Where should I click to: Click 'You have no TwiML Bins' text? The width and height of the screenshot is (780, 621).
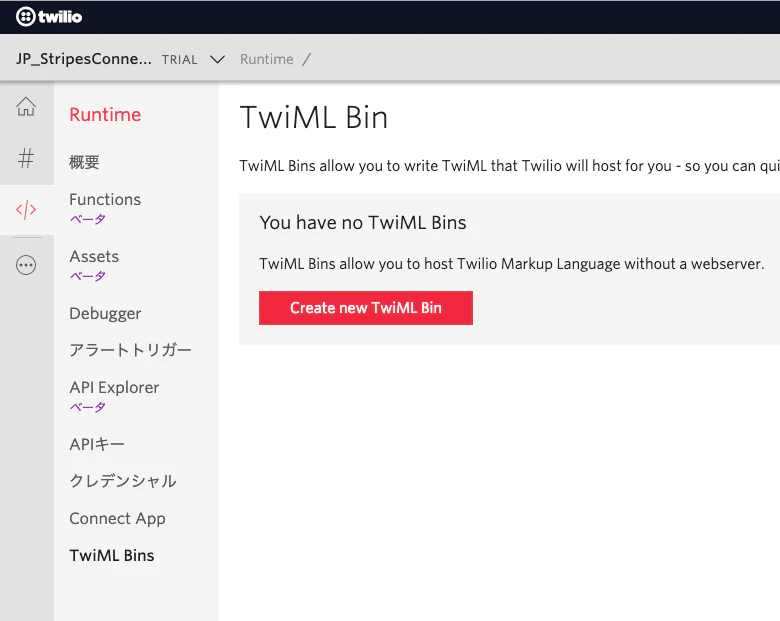click(363, 222)
